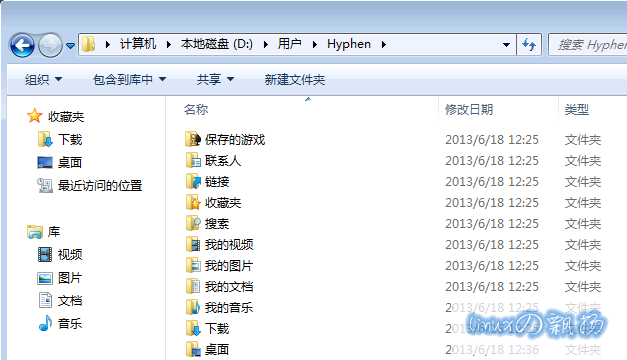Expand the arrow before 计算机 in address bar
The width and height of the screenshot is (627, 360).
point(107,44)
